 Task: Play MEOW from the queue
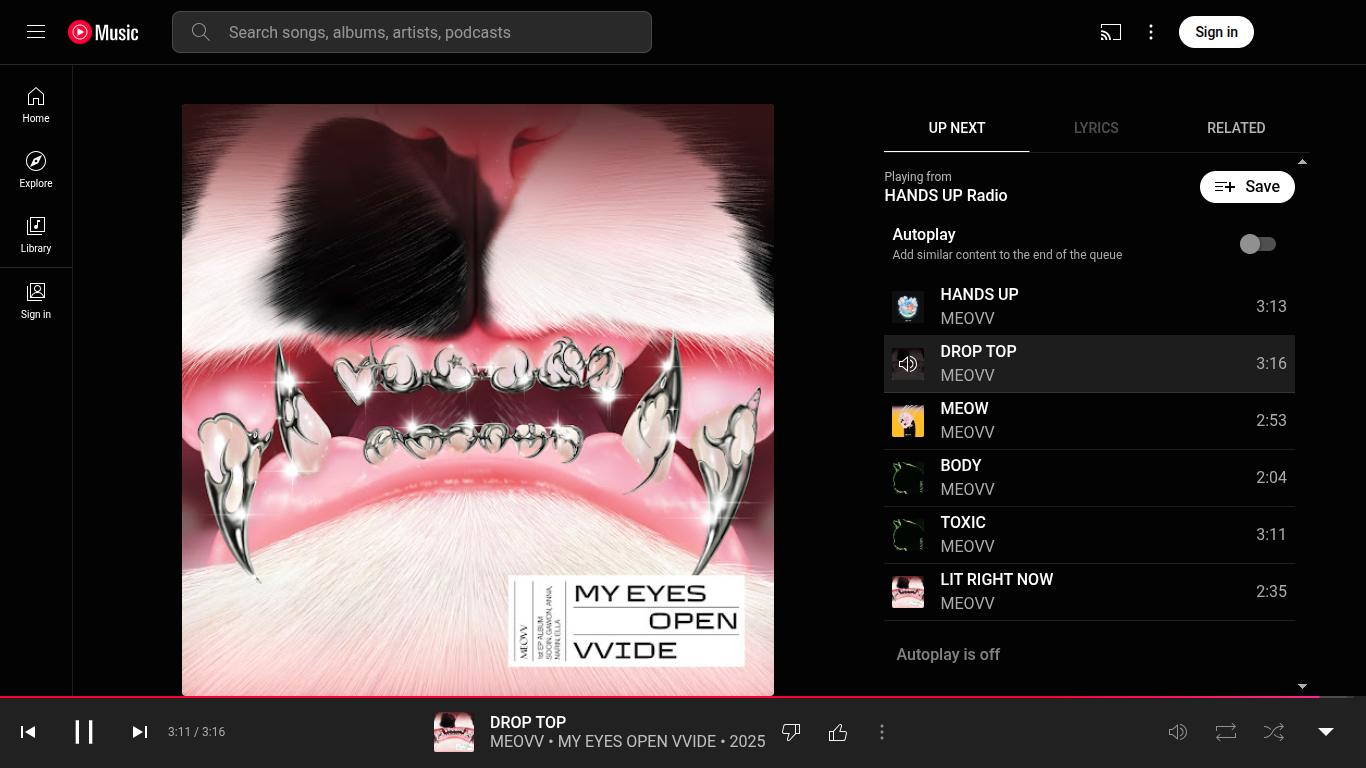coord(1089,421)
